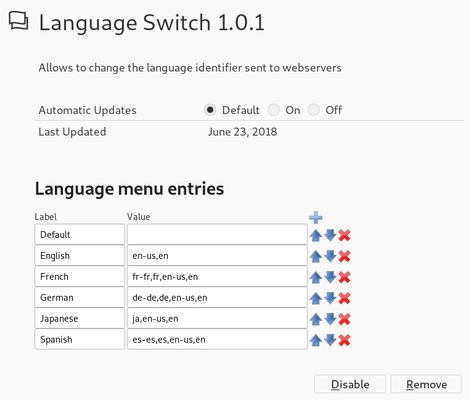The width and height of the screenshot is (469, 400).
Task: Delete the Spanish entry
Action: coord(344,340)
